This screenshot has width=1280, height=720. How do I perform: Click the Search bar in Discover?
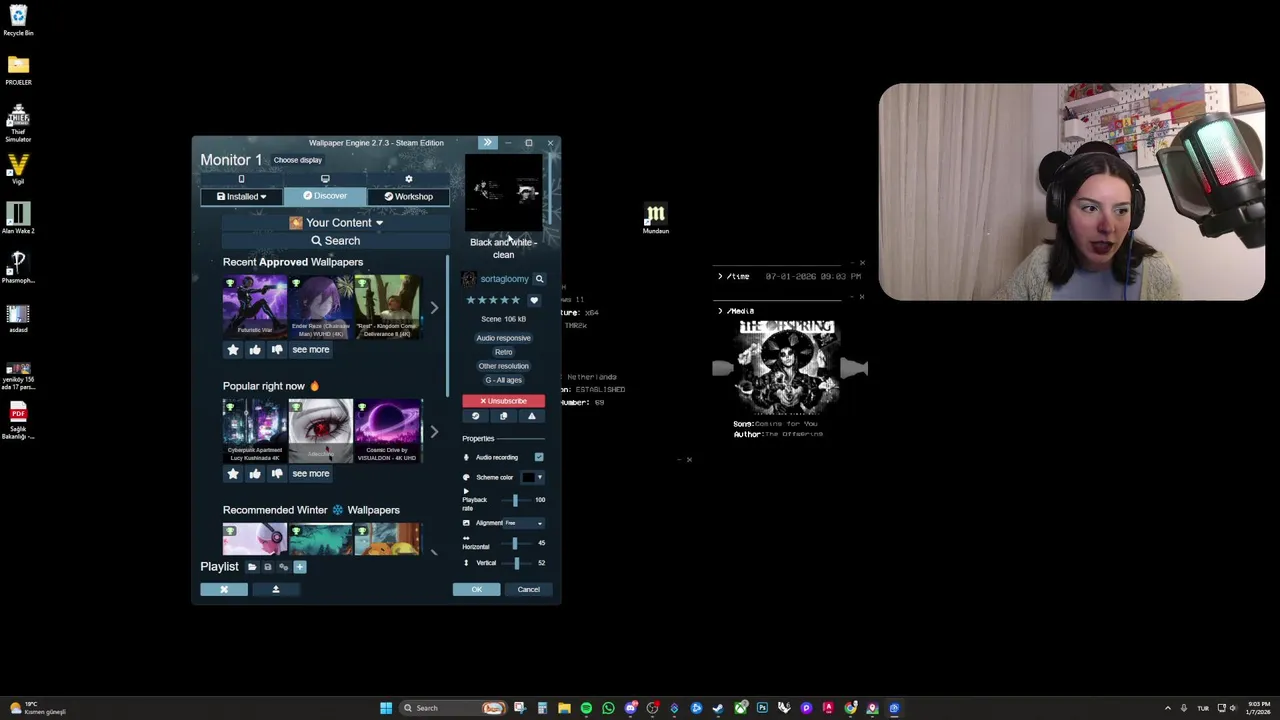pyautogui.click(x=335, y=241)
